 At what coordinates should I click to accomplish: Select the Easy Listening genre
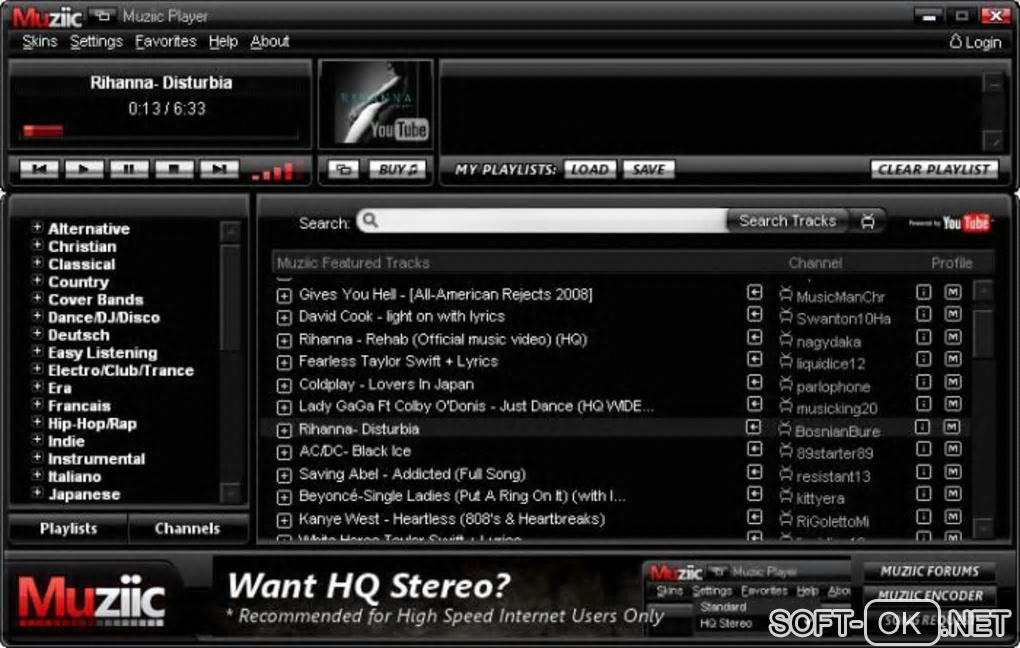[x=102, y=353]
